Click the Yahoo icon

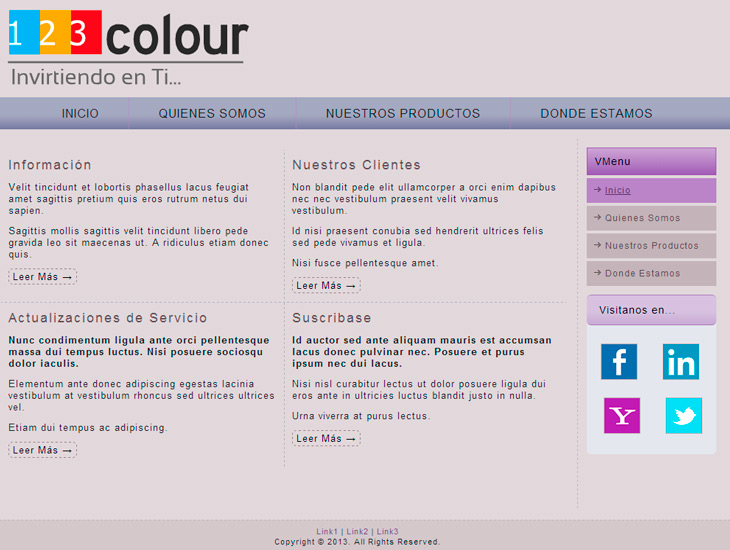point(621,416)
